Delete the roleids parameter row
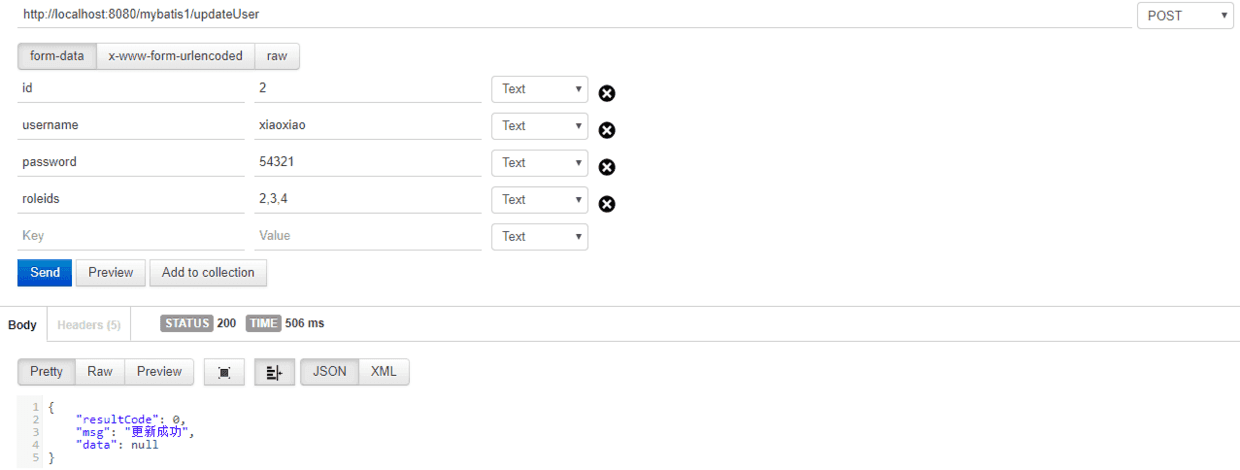1240x470 pixels. [607, 205]
